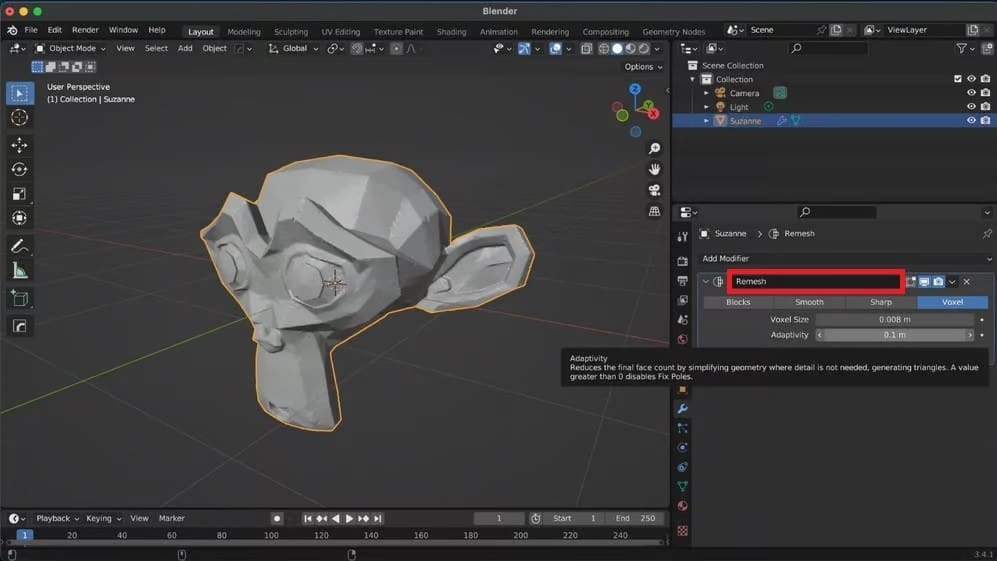Activate the Move tool
Screen dimensions: 997x561
click(x=19, y=145)
